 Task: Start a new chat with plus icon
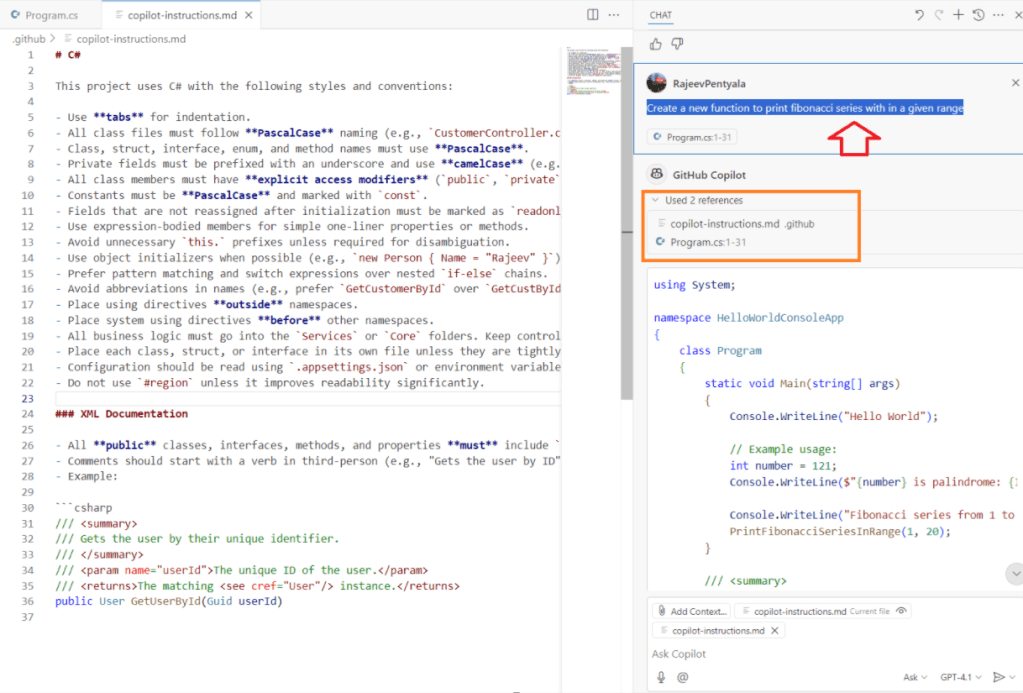958,15
